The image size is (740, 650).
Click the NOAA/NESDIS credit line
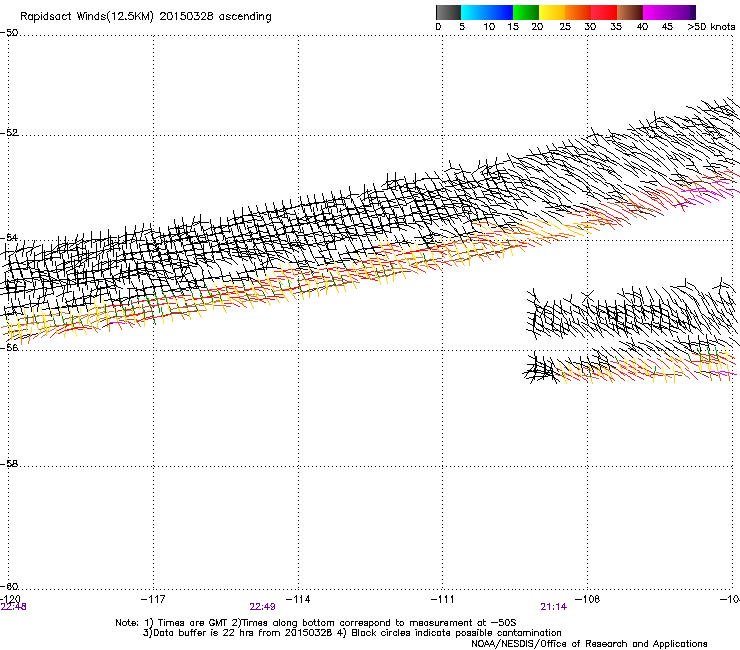point(589,644)
